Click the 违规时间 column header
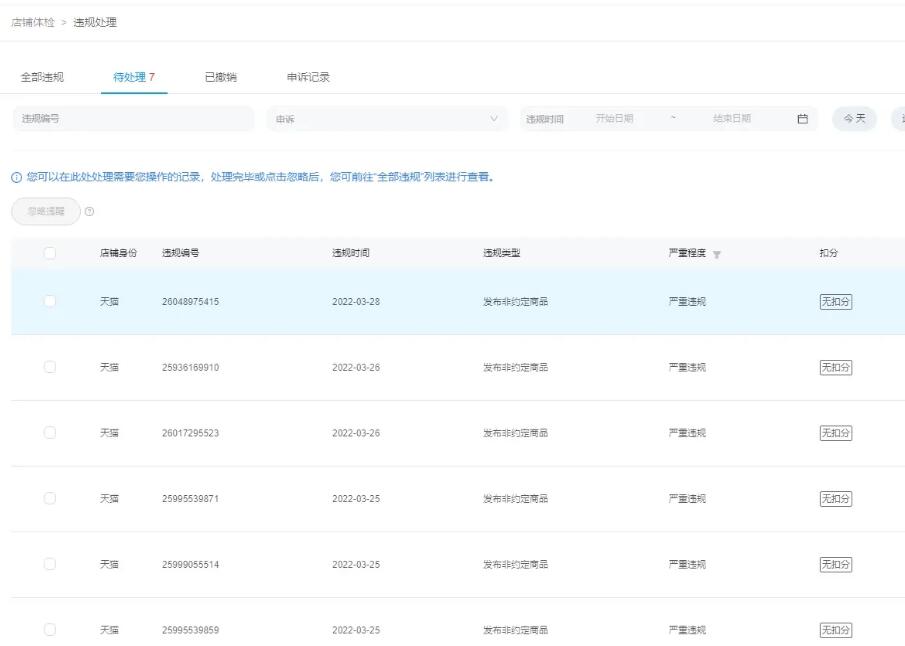Image resolution: width=905 pixels, height=646 pixels. tap(351, 253)
